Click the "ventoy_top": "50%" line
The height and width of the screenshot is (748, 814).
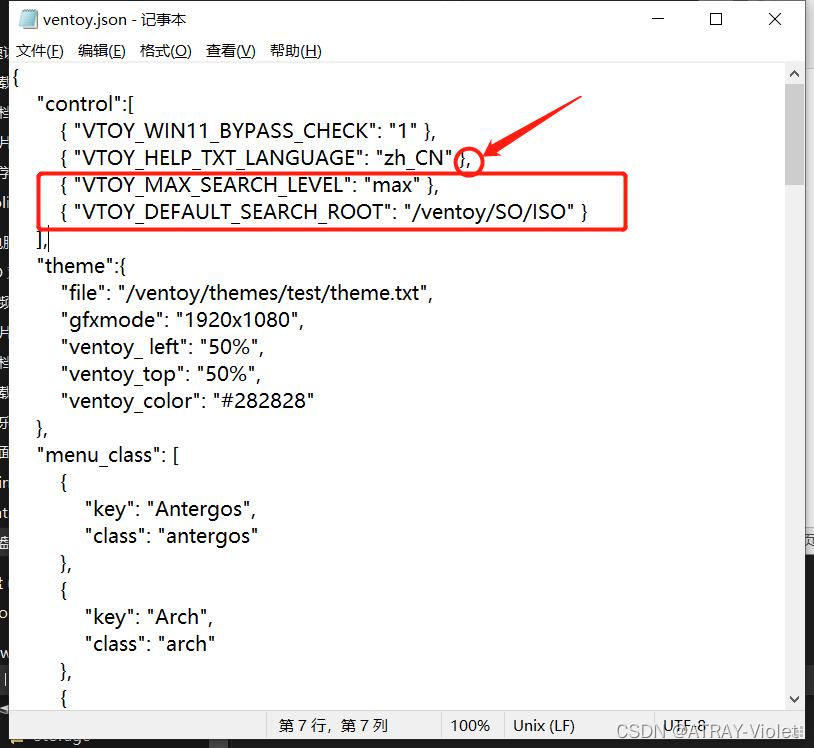point(161,374)
